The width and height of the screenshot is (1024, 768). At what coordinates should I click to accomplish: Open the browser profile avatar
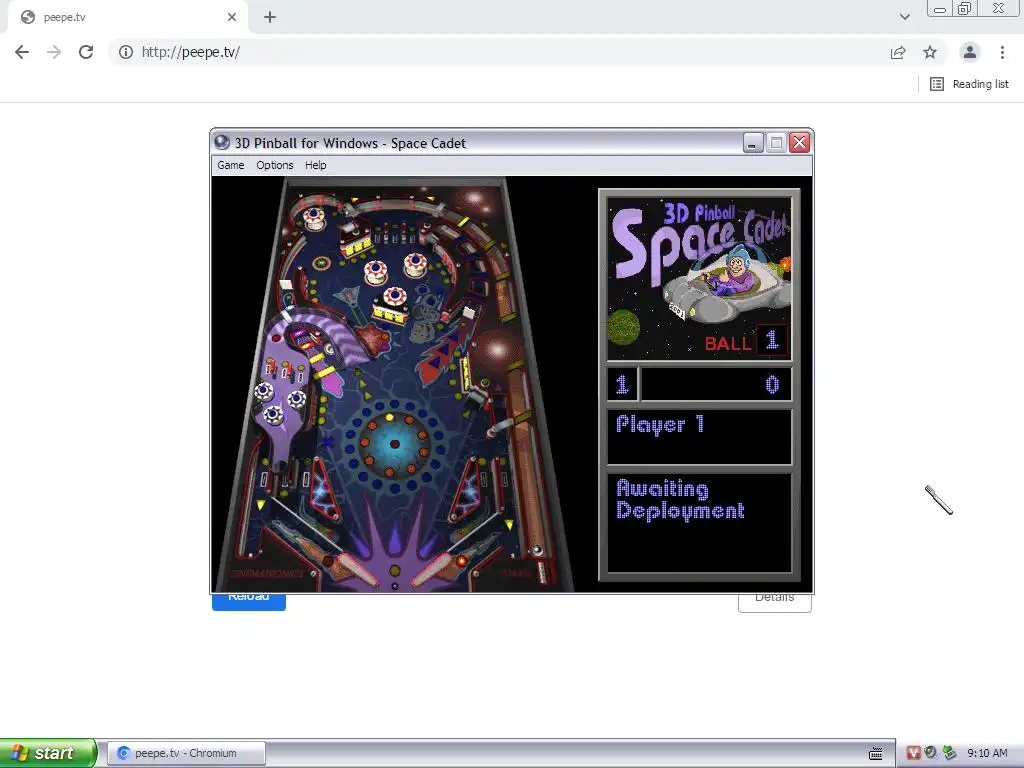pyautogui.click(x=970, y=52)
